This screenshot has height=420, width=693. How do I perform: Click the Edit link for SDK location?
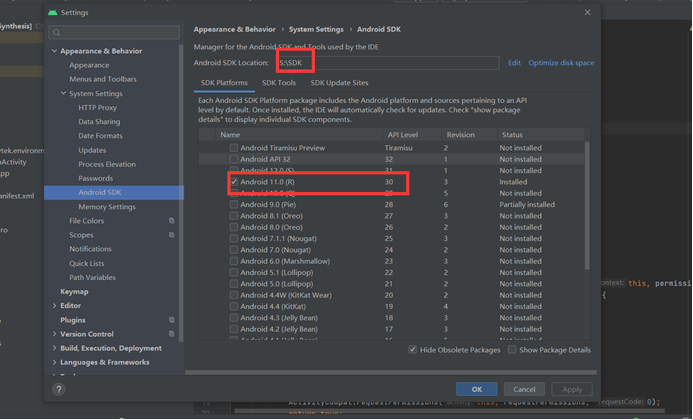(514, 63)
